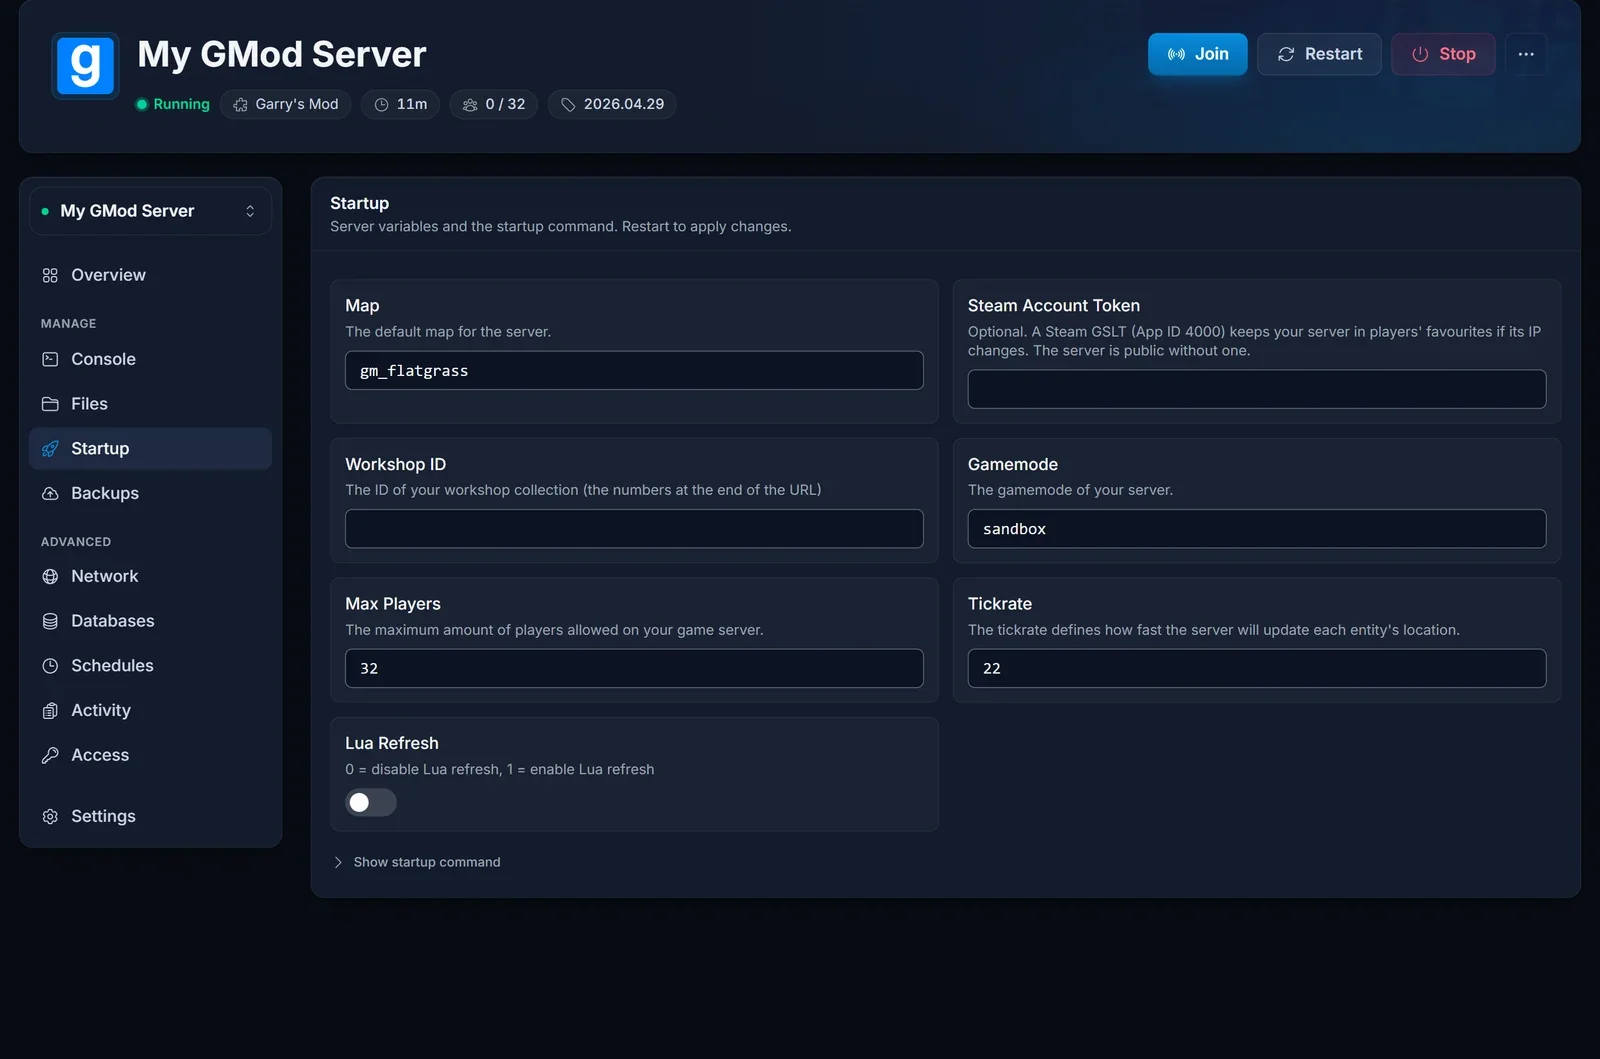The width and height of the screenshot is (1600, 1059).
Task: Open the Access page
Action: coord(150,755)
